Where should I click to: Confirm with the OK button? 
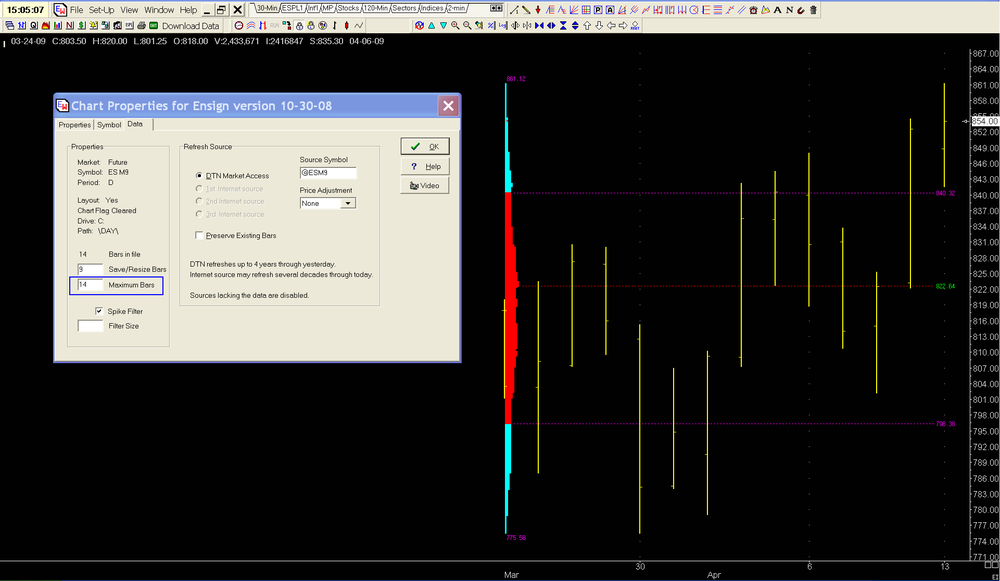tap(425, 147)
